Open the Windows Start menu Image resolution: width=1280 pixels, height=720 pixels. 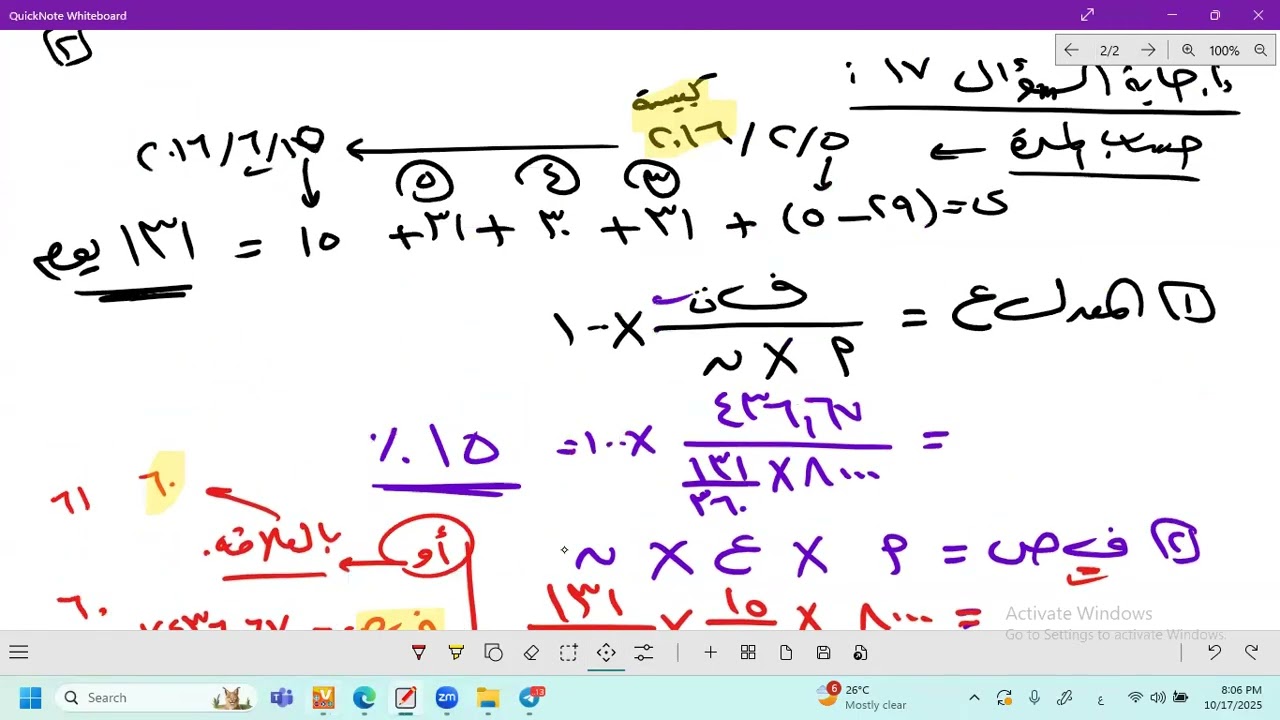coord(30,697)
